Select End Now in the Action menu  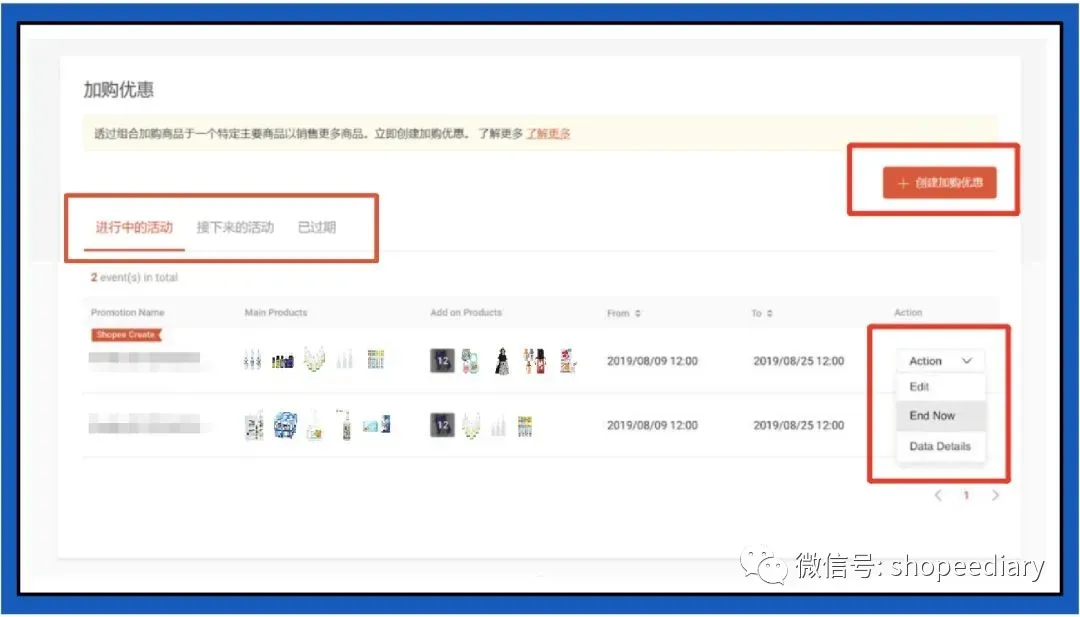coord(932,416)
